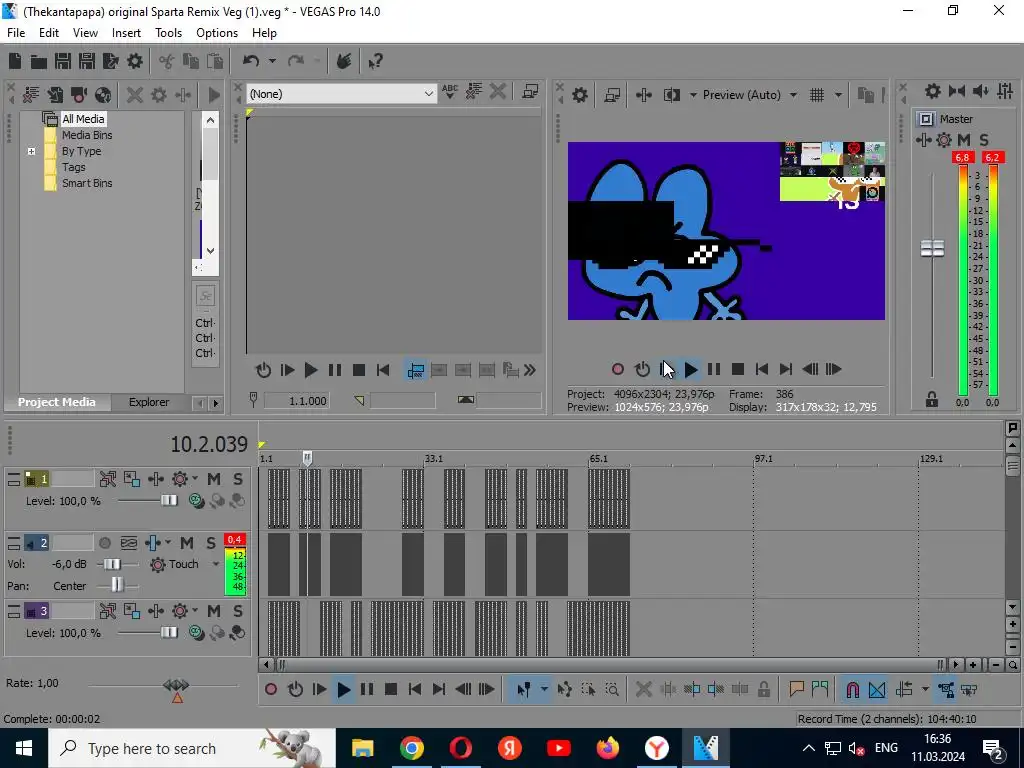This screenshot has width=1024, height=768.
Task: Mute video track 1
Action: [214, 479]
